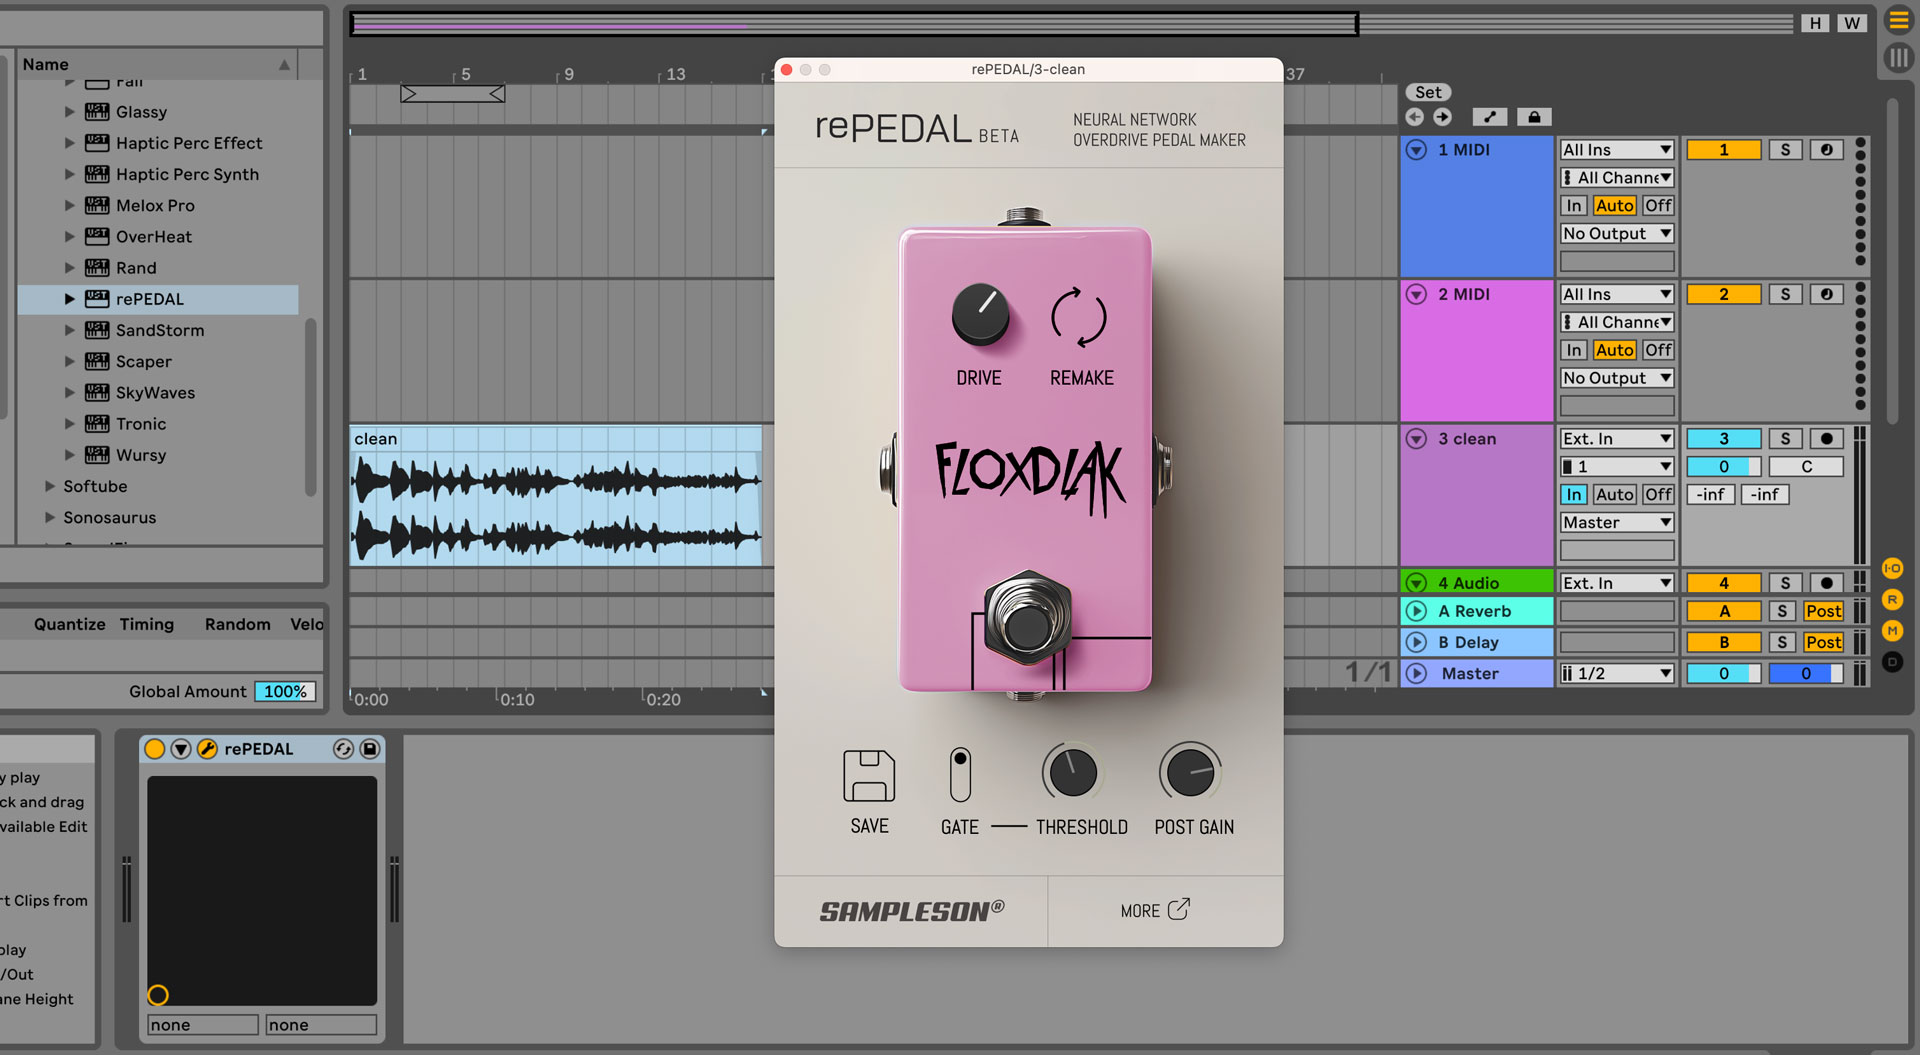Click the hamburger menu icon at top right

1897,21
